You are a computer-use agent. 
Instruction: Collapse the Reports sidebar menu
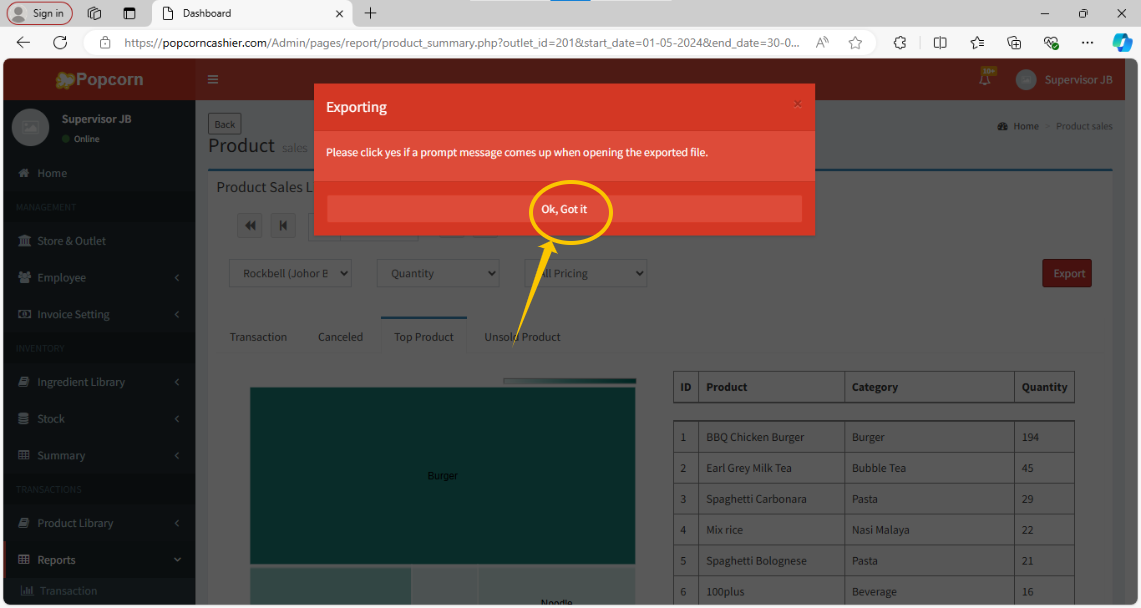[99, 560]
